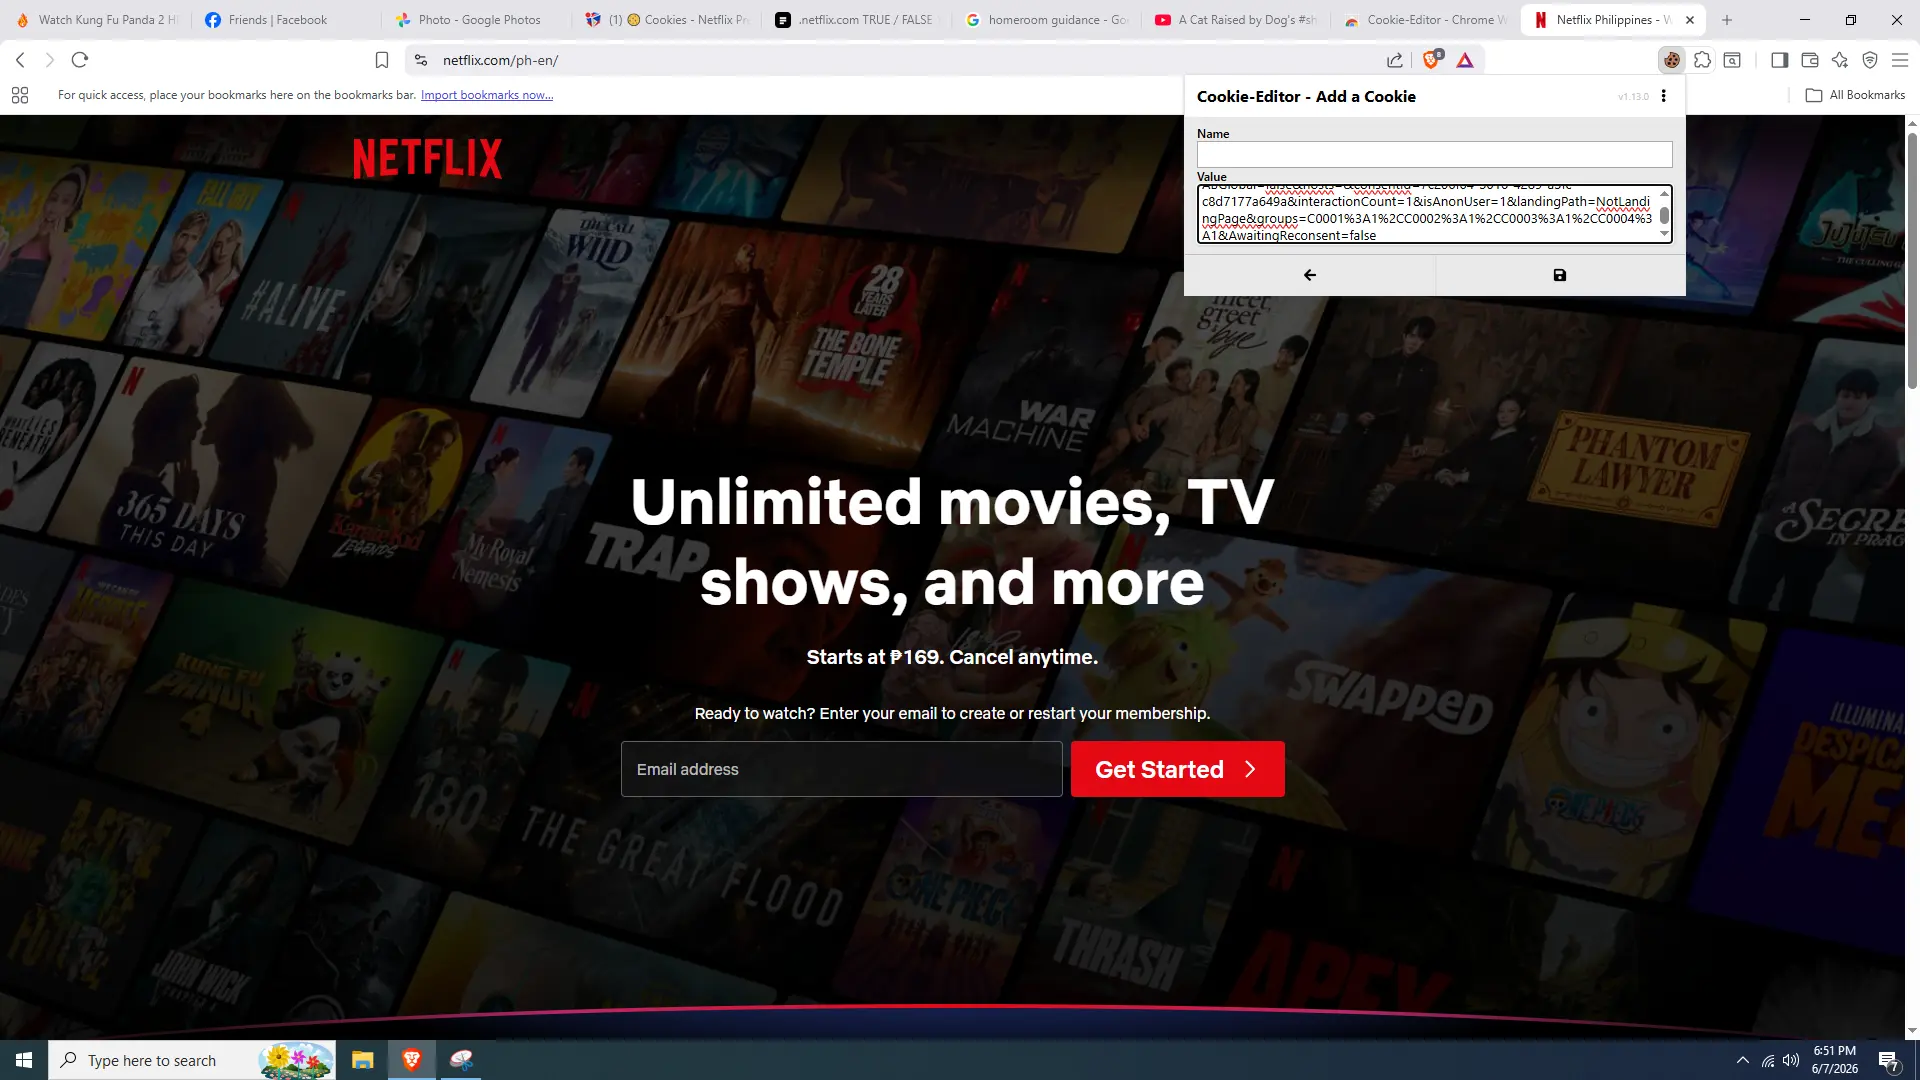Switch to Watch Kung Fu Panda 2 tab

[x=96, y=20]
